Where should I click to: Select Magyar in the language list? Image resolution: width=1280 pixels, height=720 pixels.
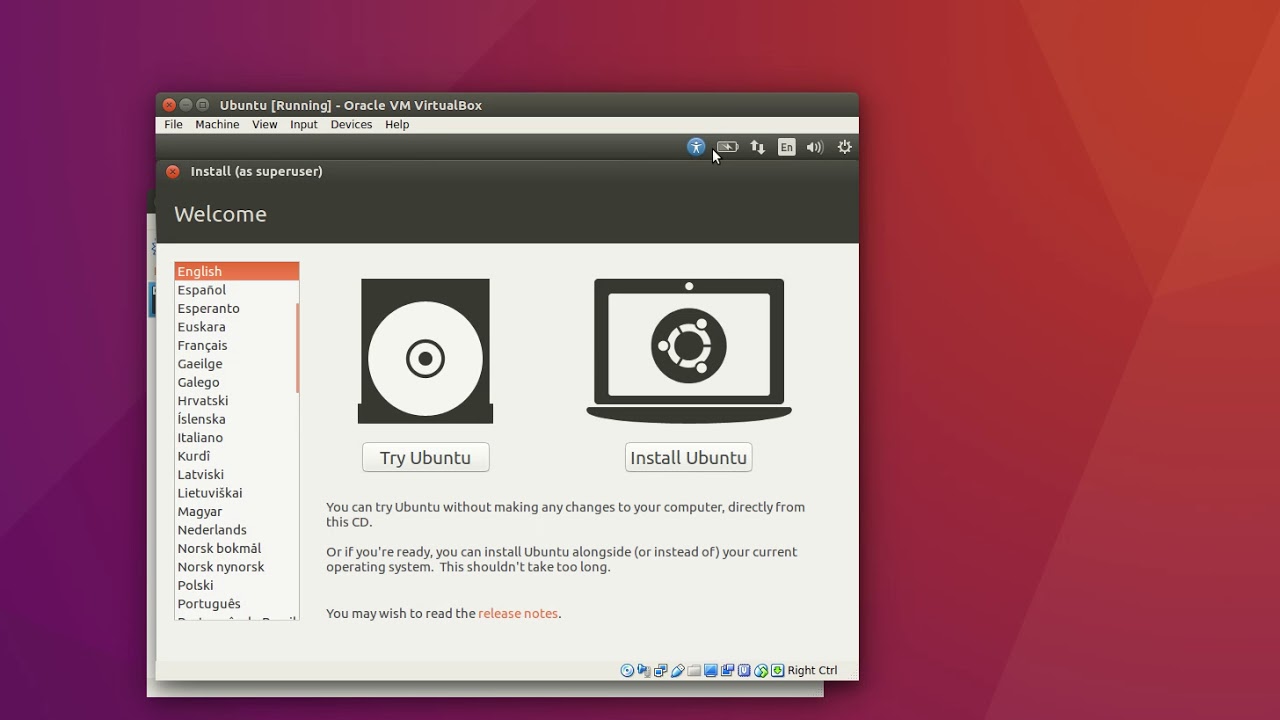coord(236,512)
